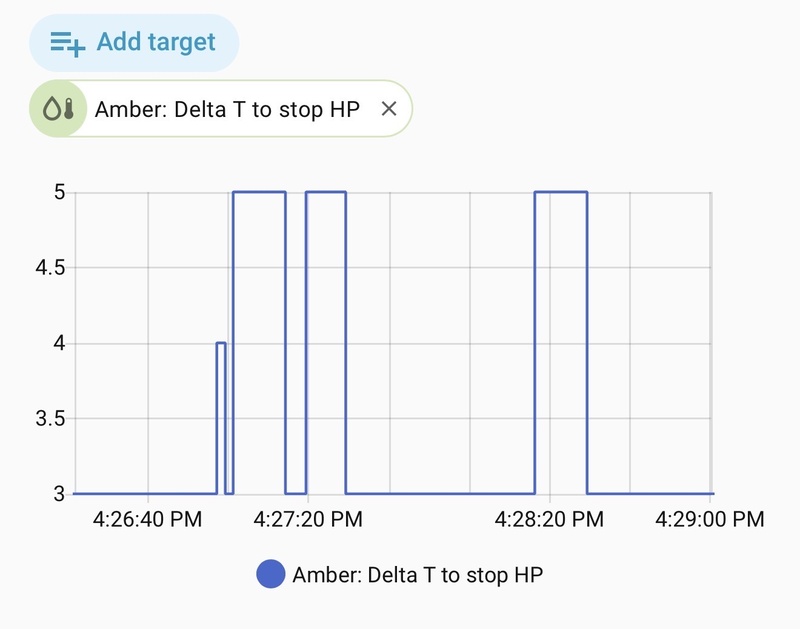800x629 pixels.
Task: Click the top of the first plateau at 5
Action: coord(259,192)
